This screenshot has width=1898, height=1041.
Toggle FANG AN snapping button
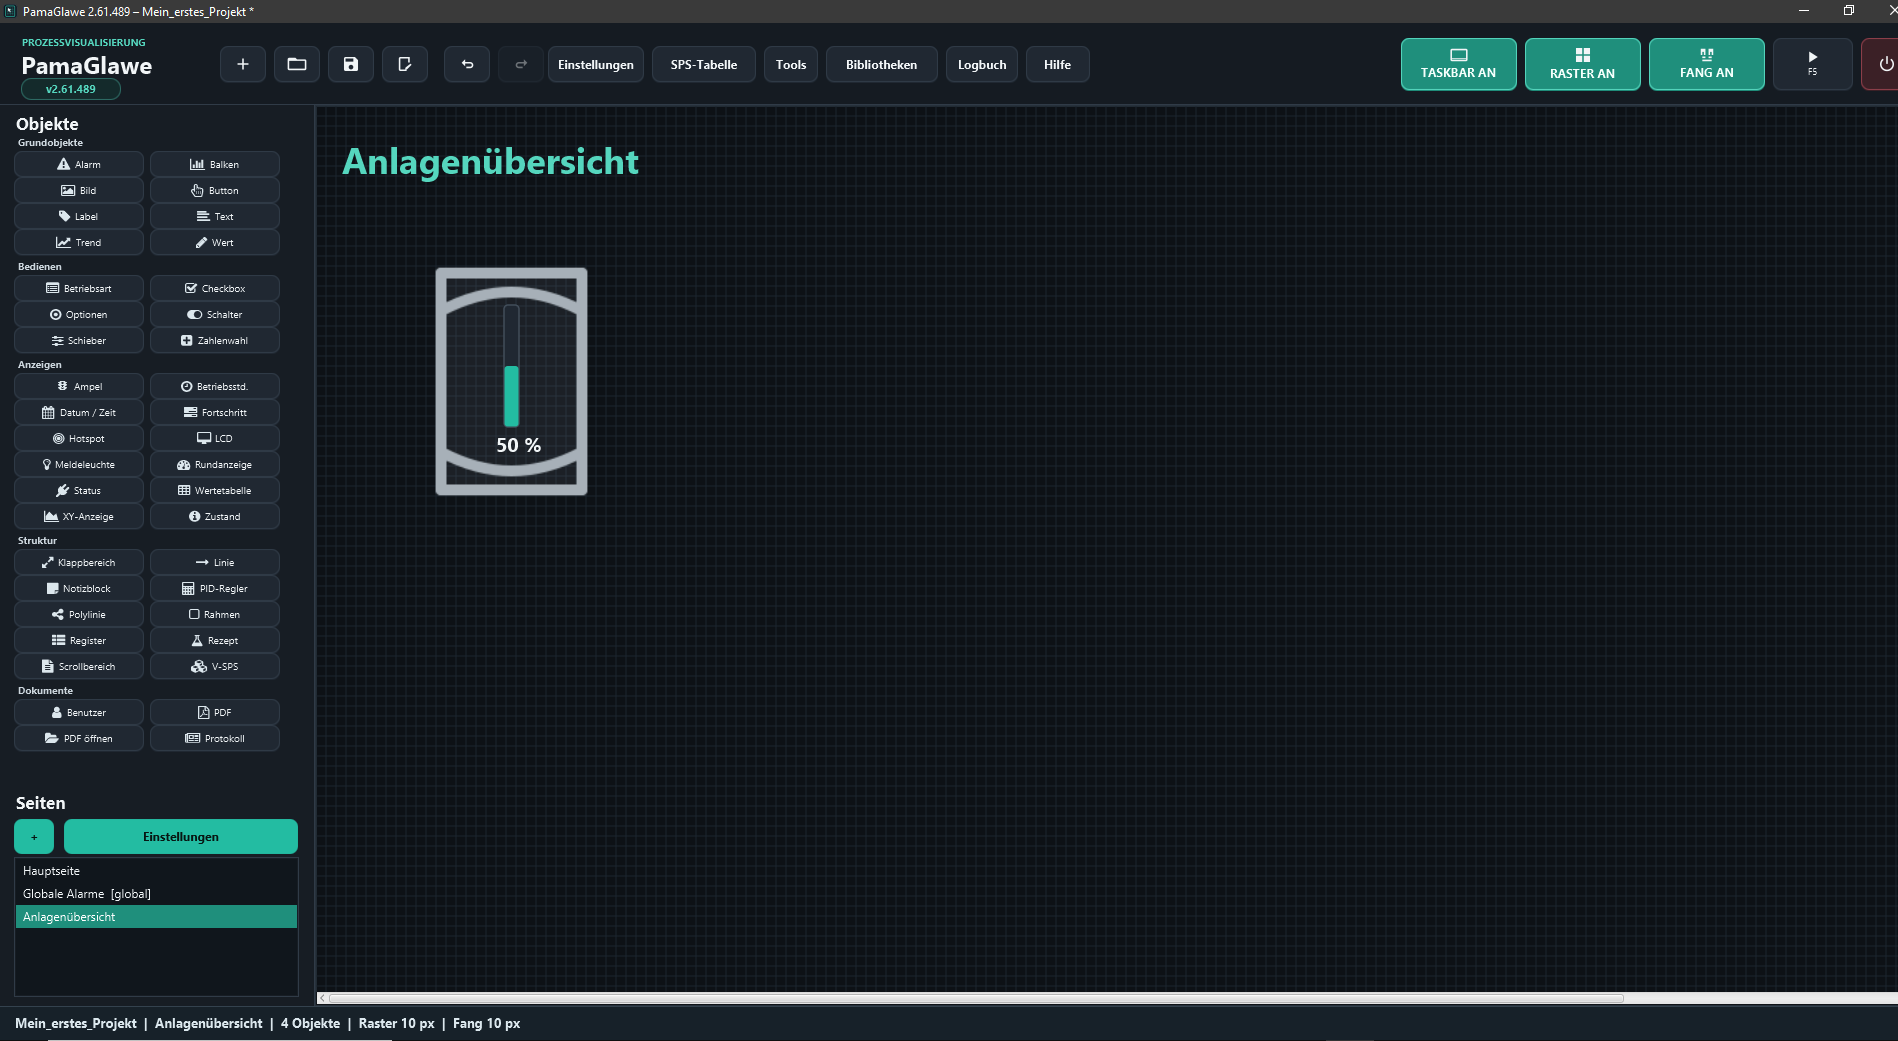coord(1706,64)
